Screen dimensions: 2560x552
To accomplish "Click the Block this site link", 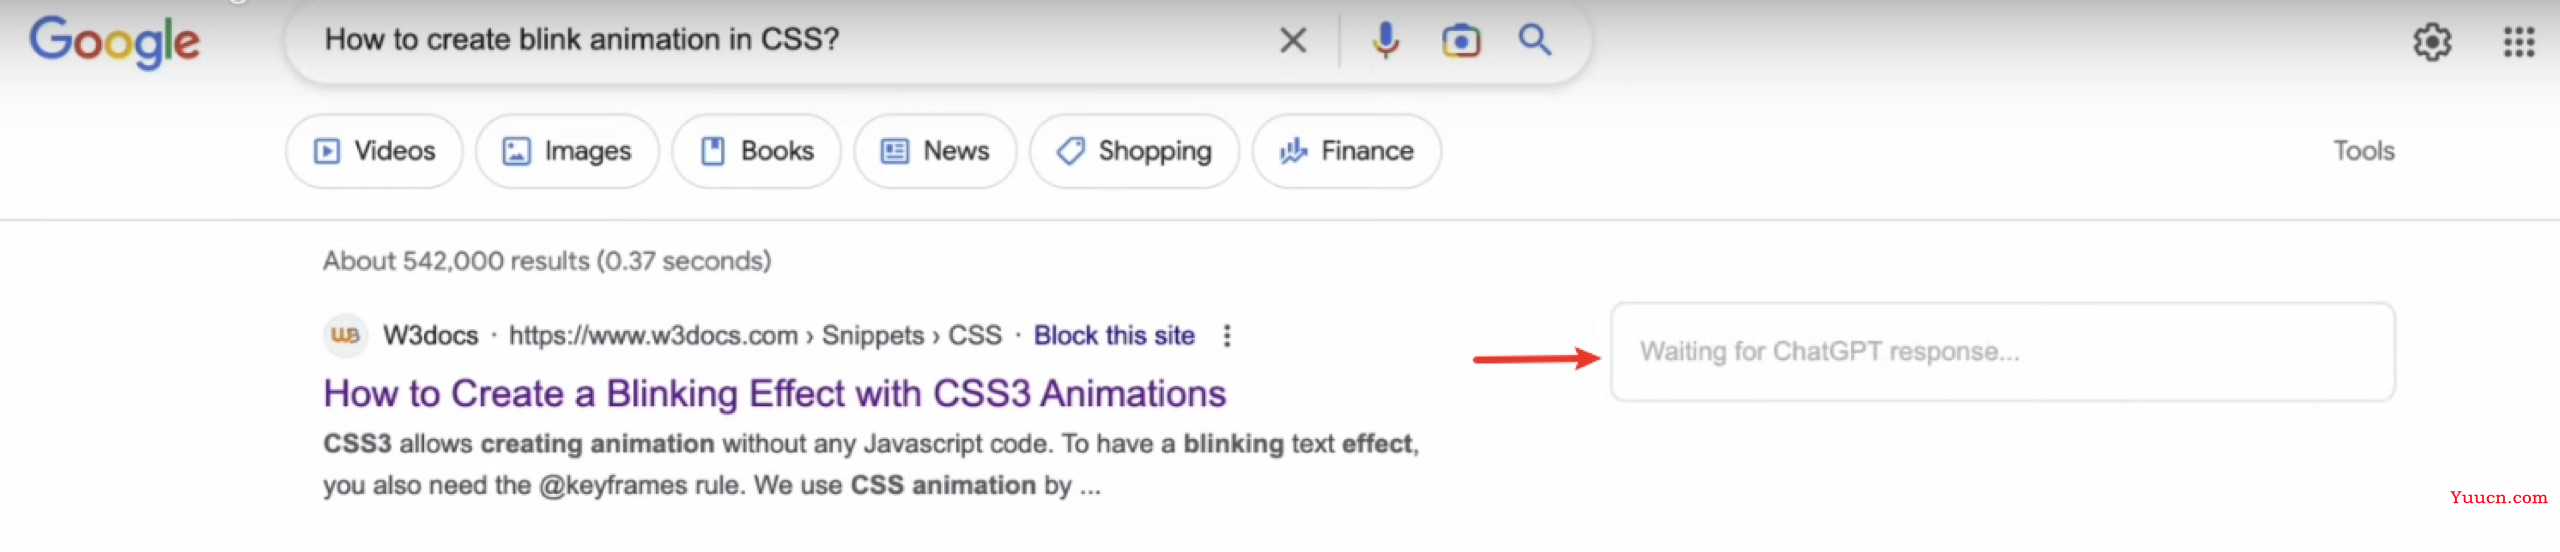I will tap(1114, 336).
